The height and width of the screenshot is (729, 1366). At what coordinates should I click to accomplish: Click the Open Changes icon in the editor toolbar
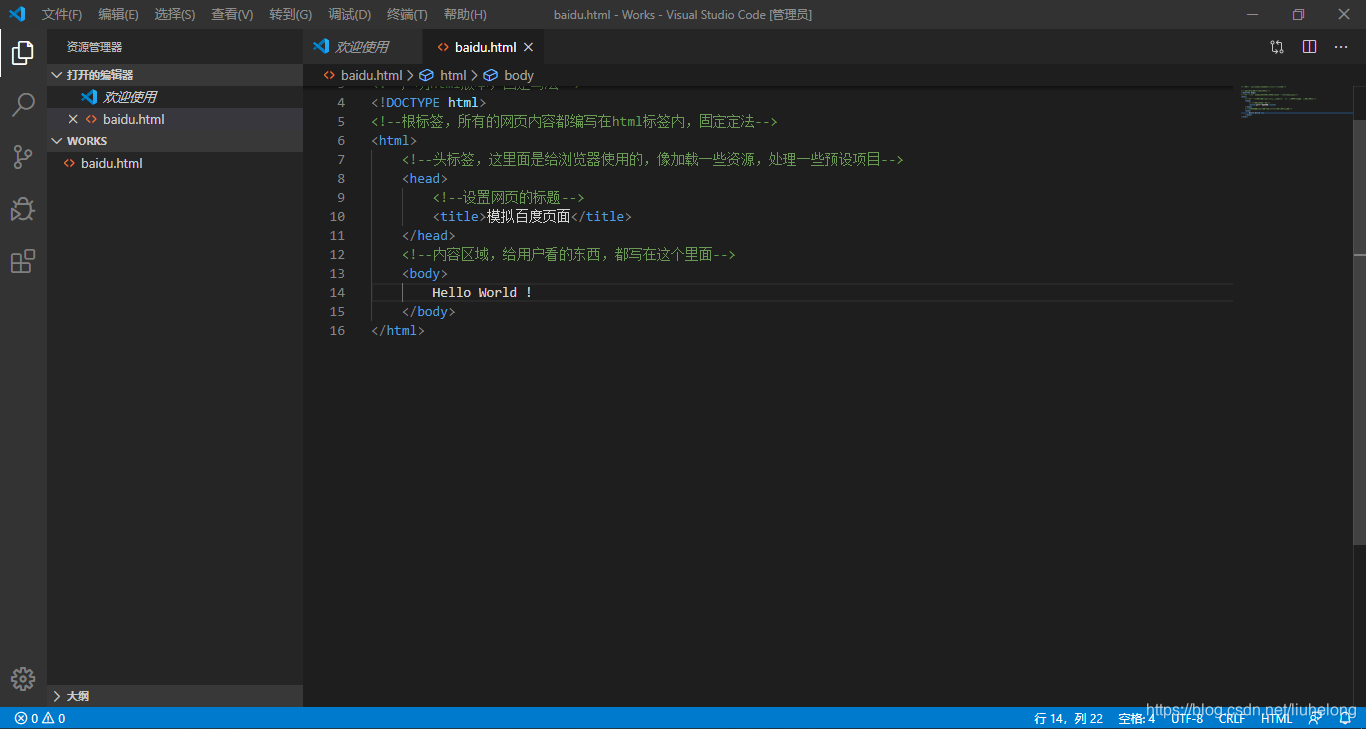pos(1277,47)
